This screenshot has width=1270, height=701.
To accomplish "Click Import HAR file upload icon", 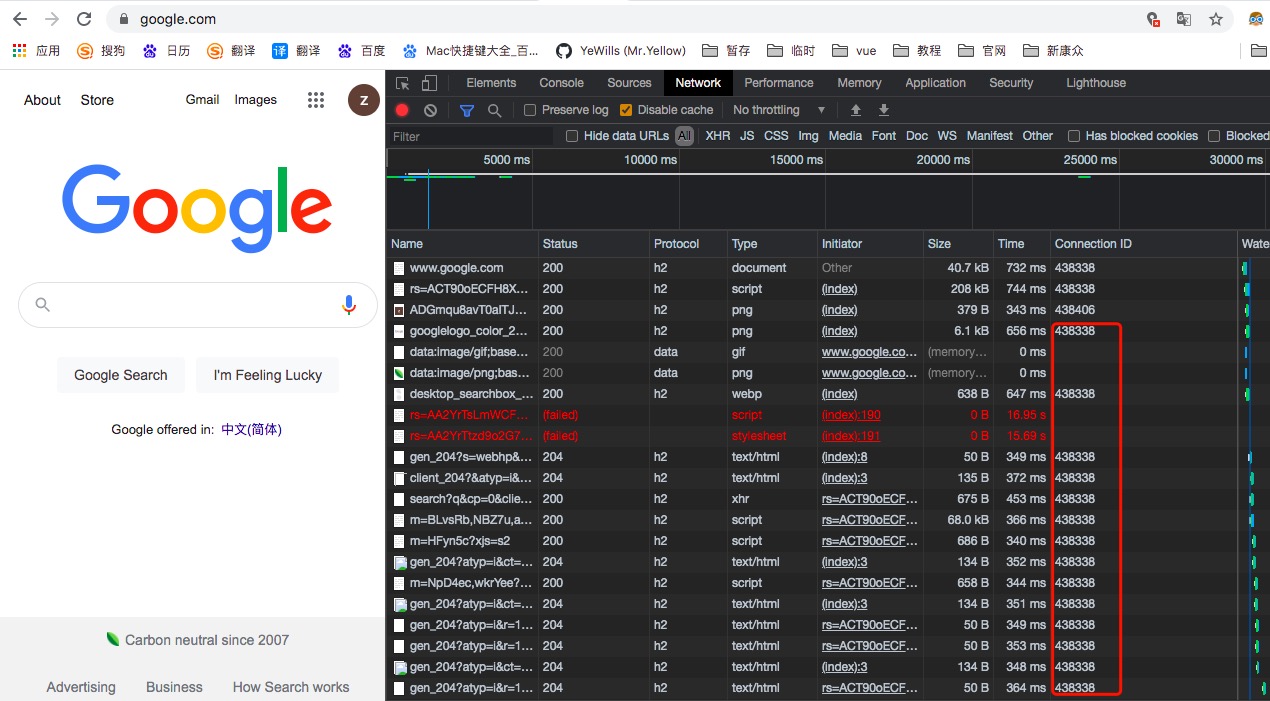I will pyautogui.click(x=855, y=110).
